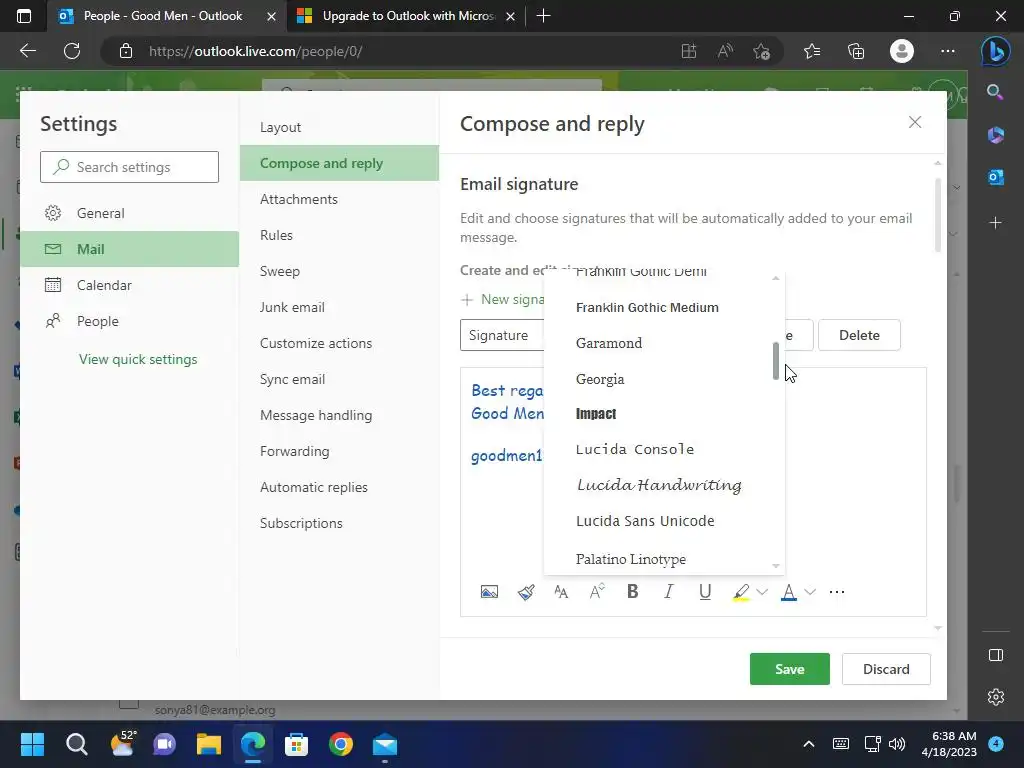Open Calendar settings category

coord(129,285)
